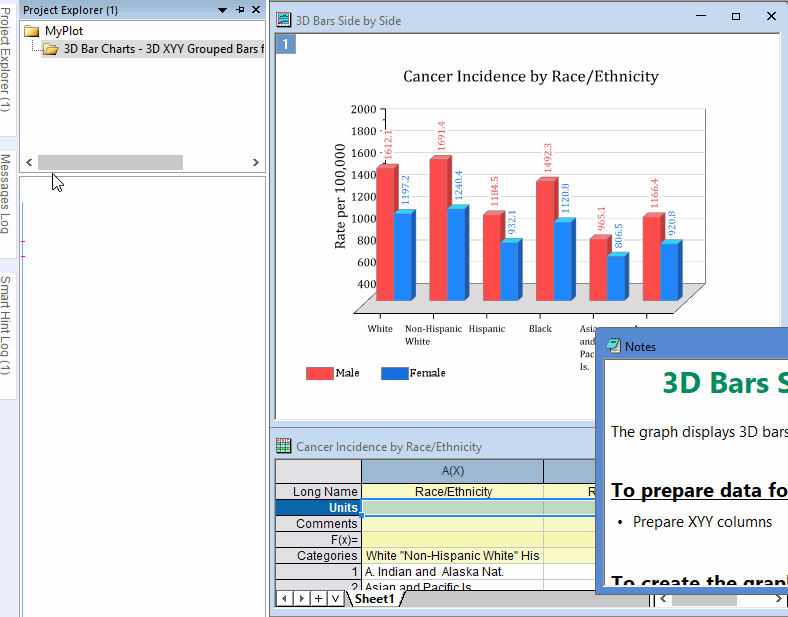
Task: Click the red Male legend swatch
Action: 319,373
